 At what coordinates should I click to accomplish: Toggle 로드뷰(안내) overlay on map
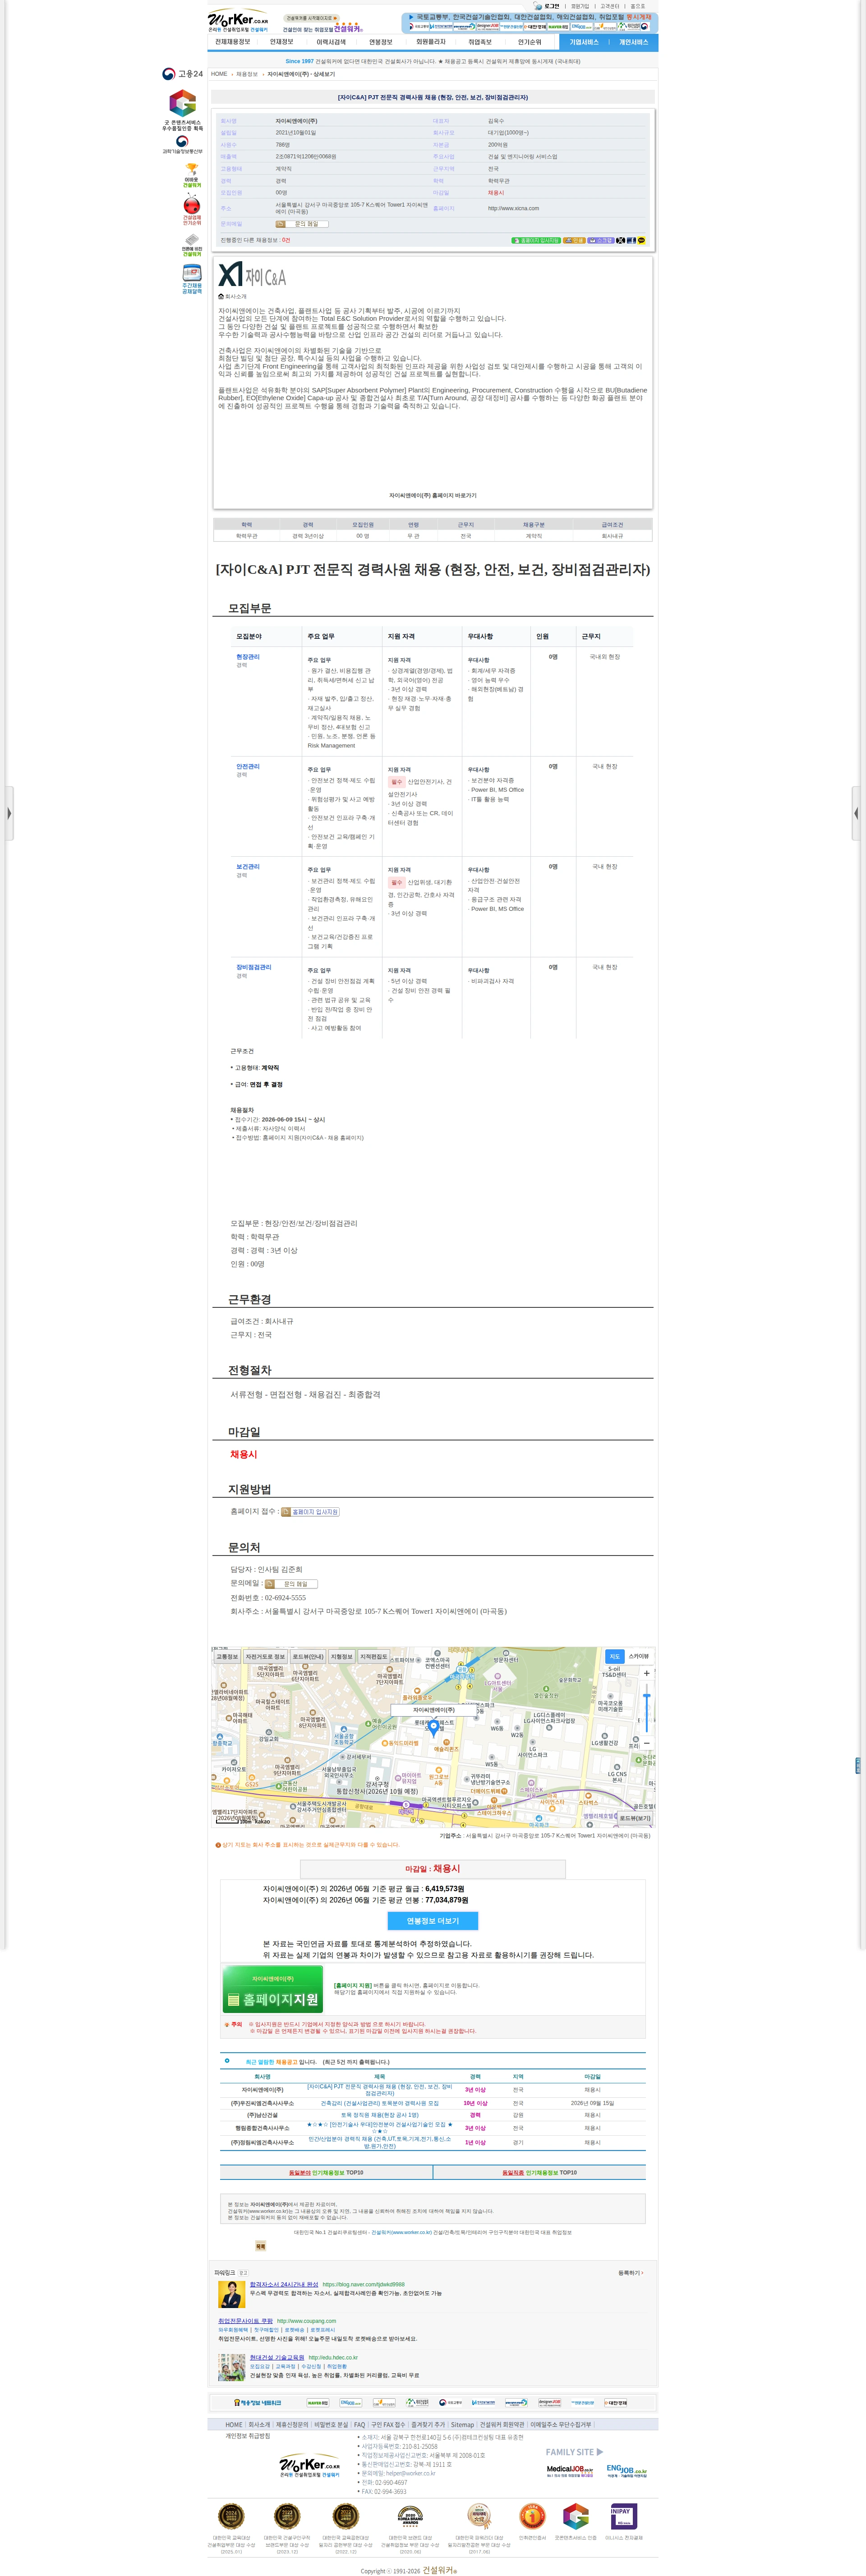[x=308, y=1657]
